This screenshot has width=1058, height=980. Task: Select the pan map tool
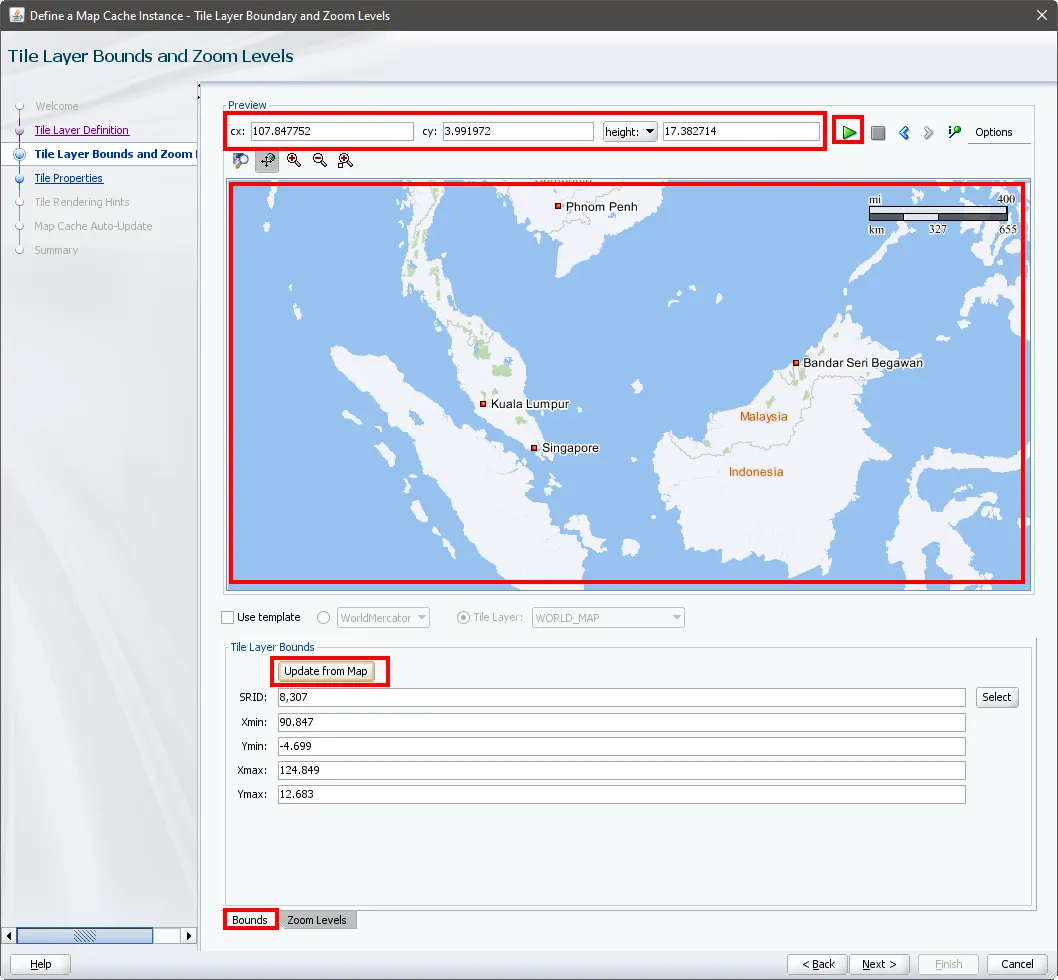(x=267, y=161)
